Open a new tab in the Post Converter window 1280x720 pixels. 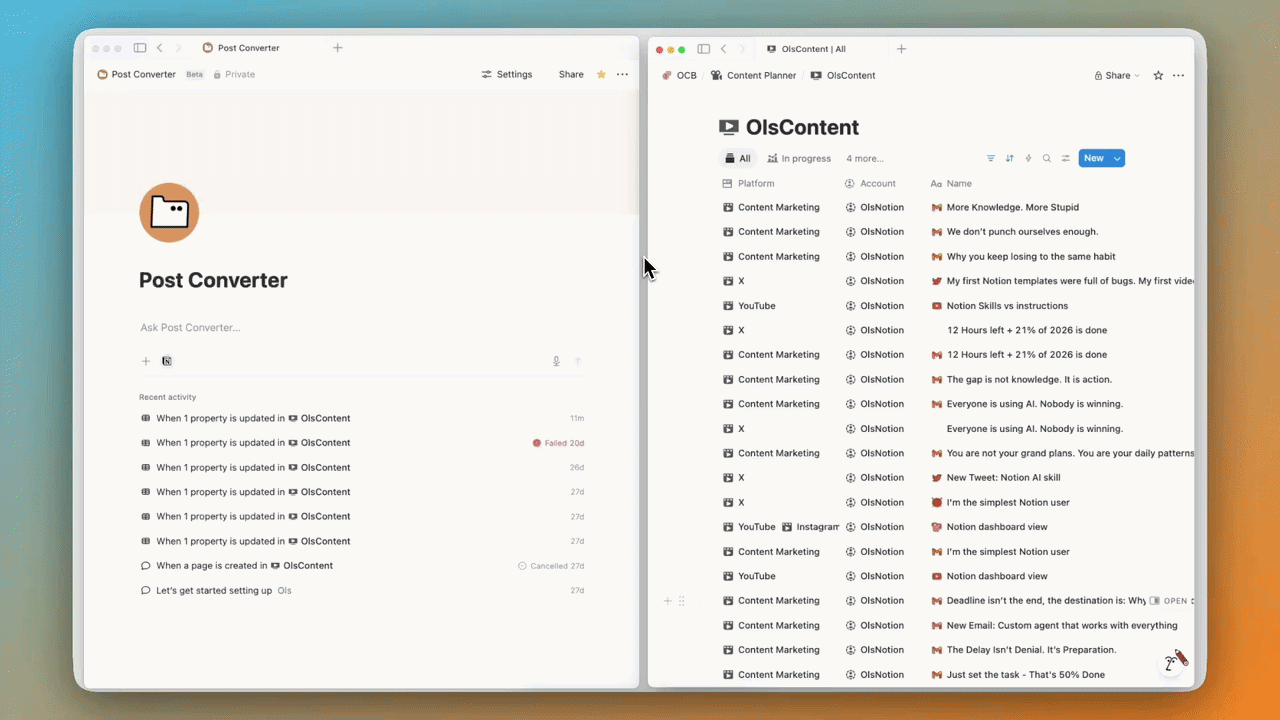click(337, 48)
